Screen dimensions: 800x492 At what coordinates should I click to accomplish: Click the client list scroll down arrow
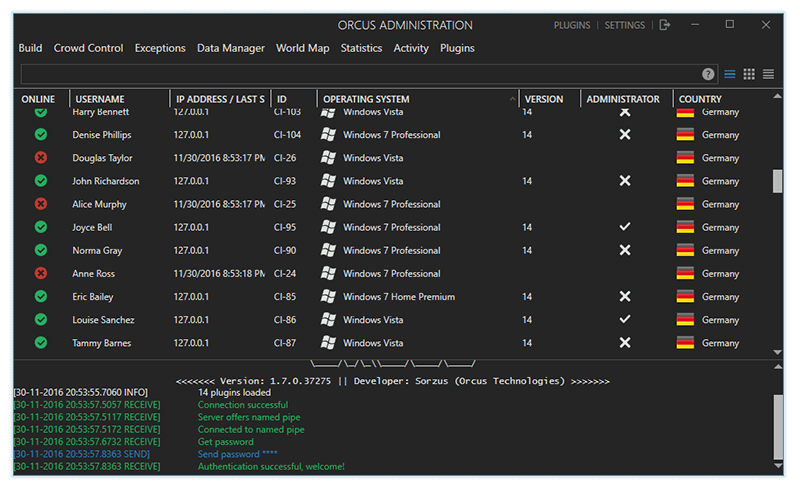(778, 352)
